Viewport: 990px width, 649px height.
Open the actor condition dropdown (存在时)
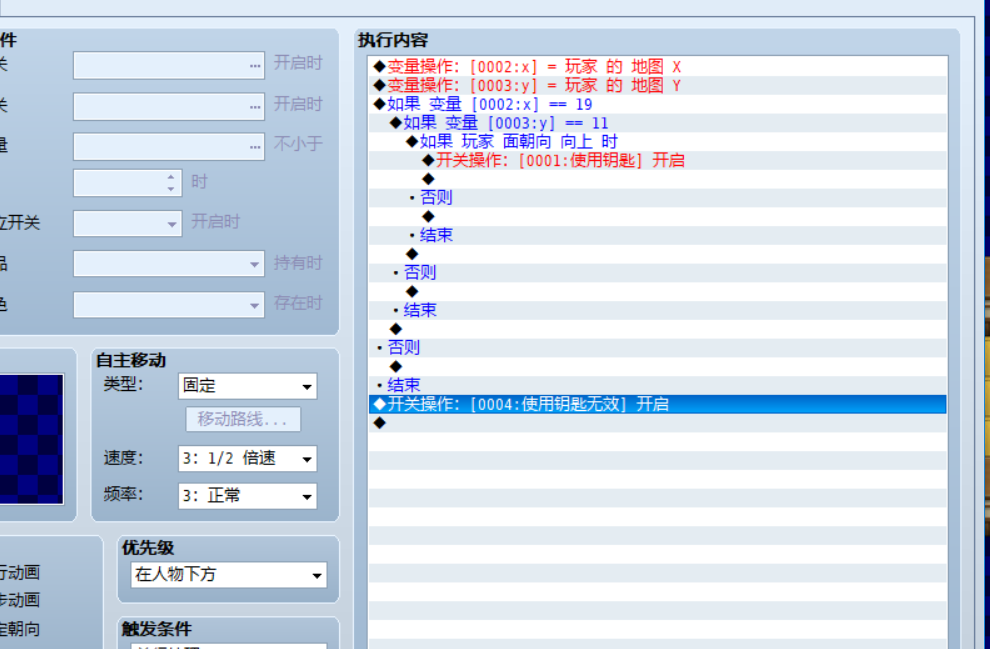169,305
